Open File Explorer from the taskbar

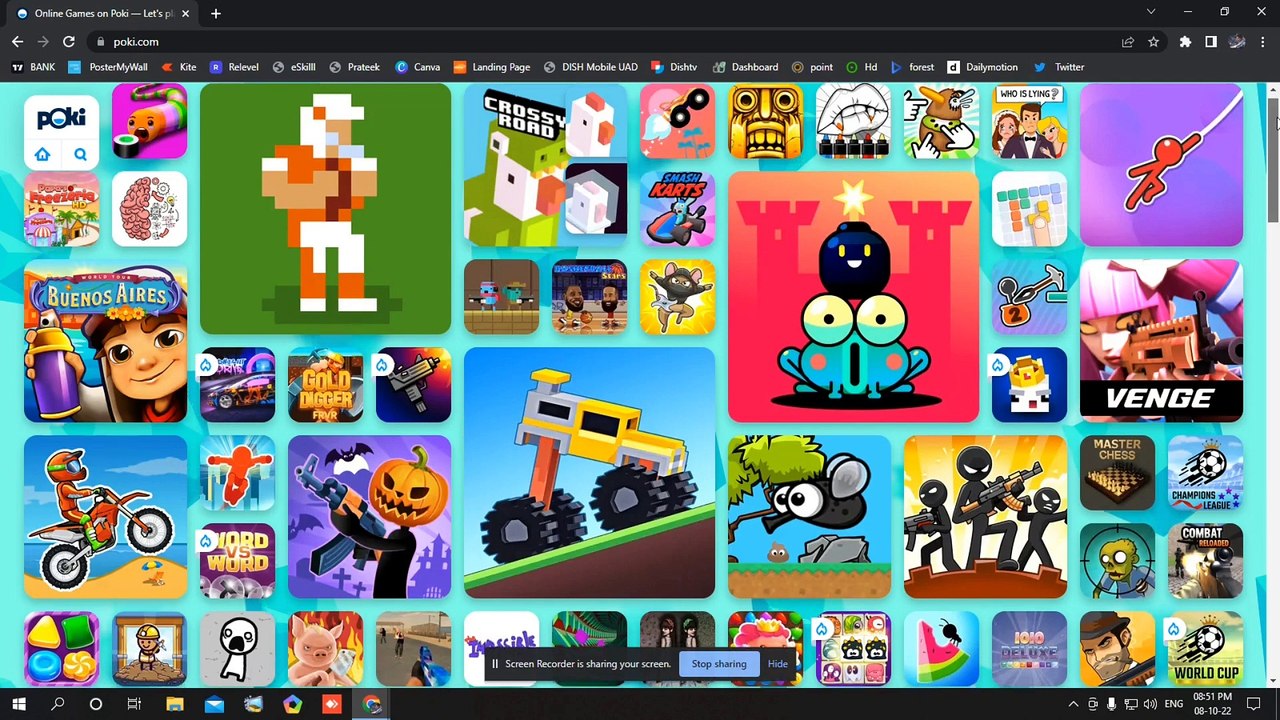coord(174,704)
